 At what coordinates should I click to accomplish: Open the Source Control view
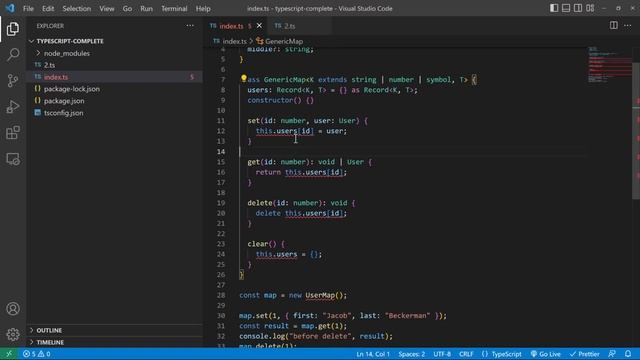point(13,80)
